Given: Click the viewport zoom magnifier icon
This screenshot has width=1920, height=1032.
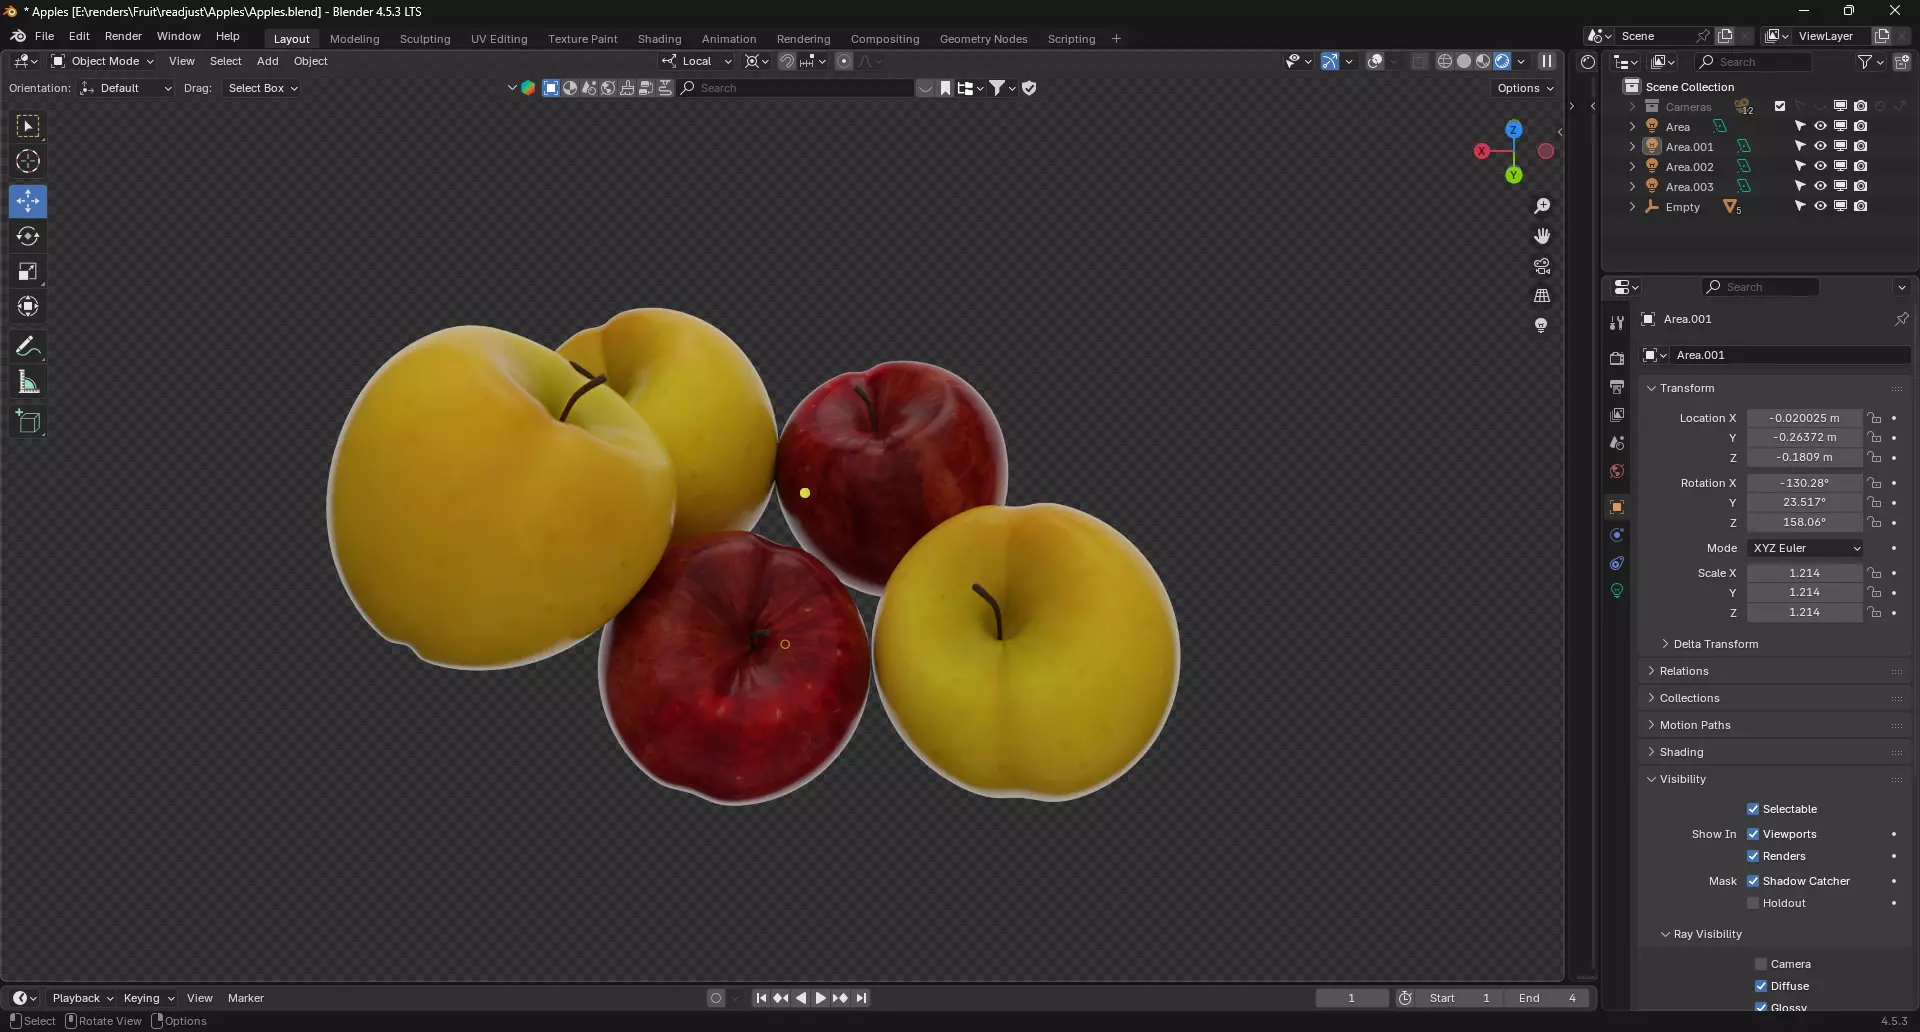Looking at the screenshot, I should click(1542, 206).
